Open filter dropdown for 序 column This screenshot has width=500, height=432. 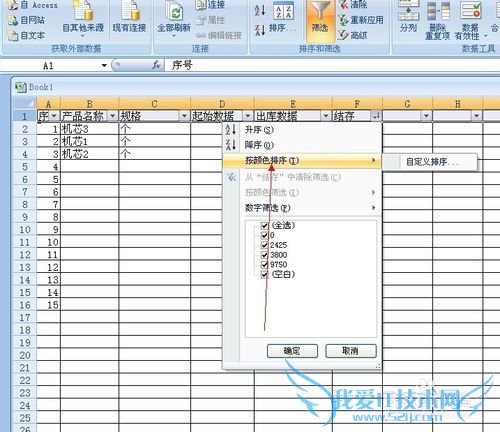54,116
